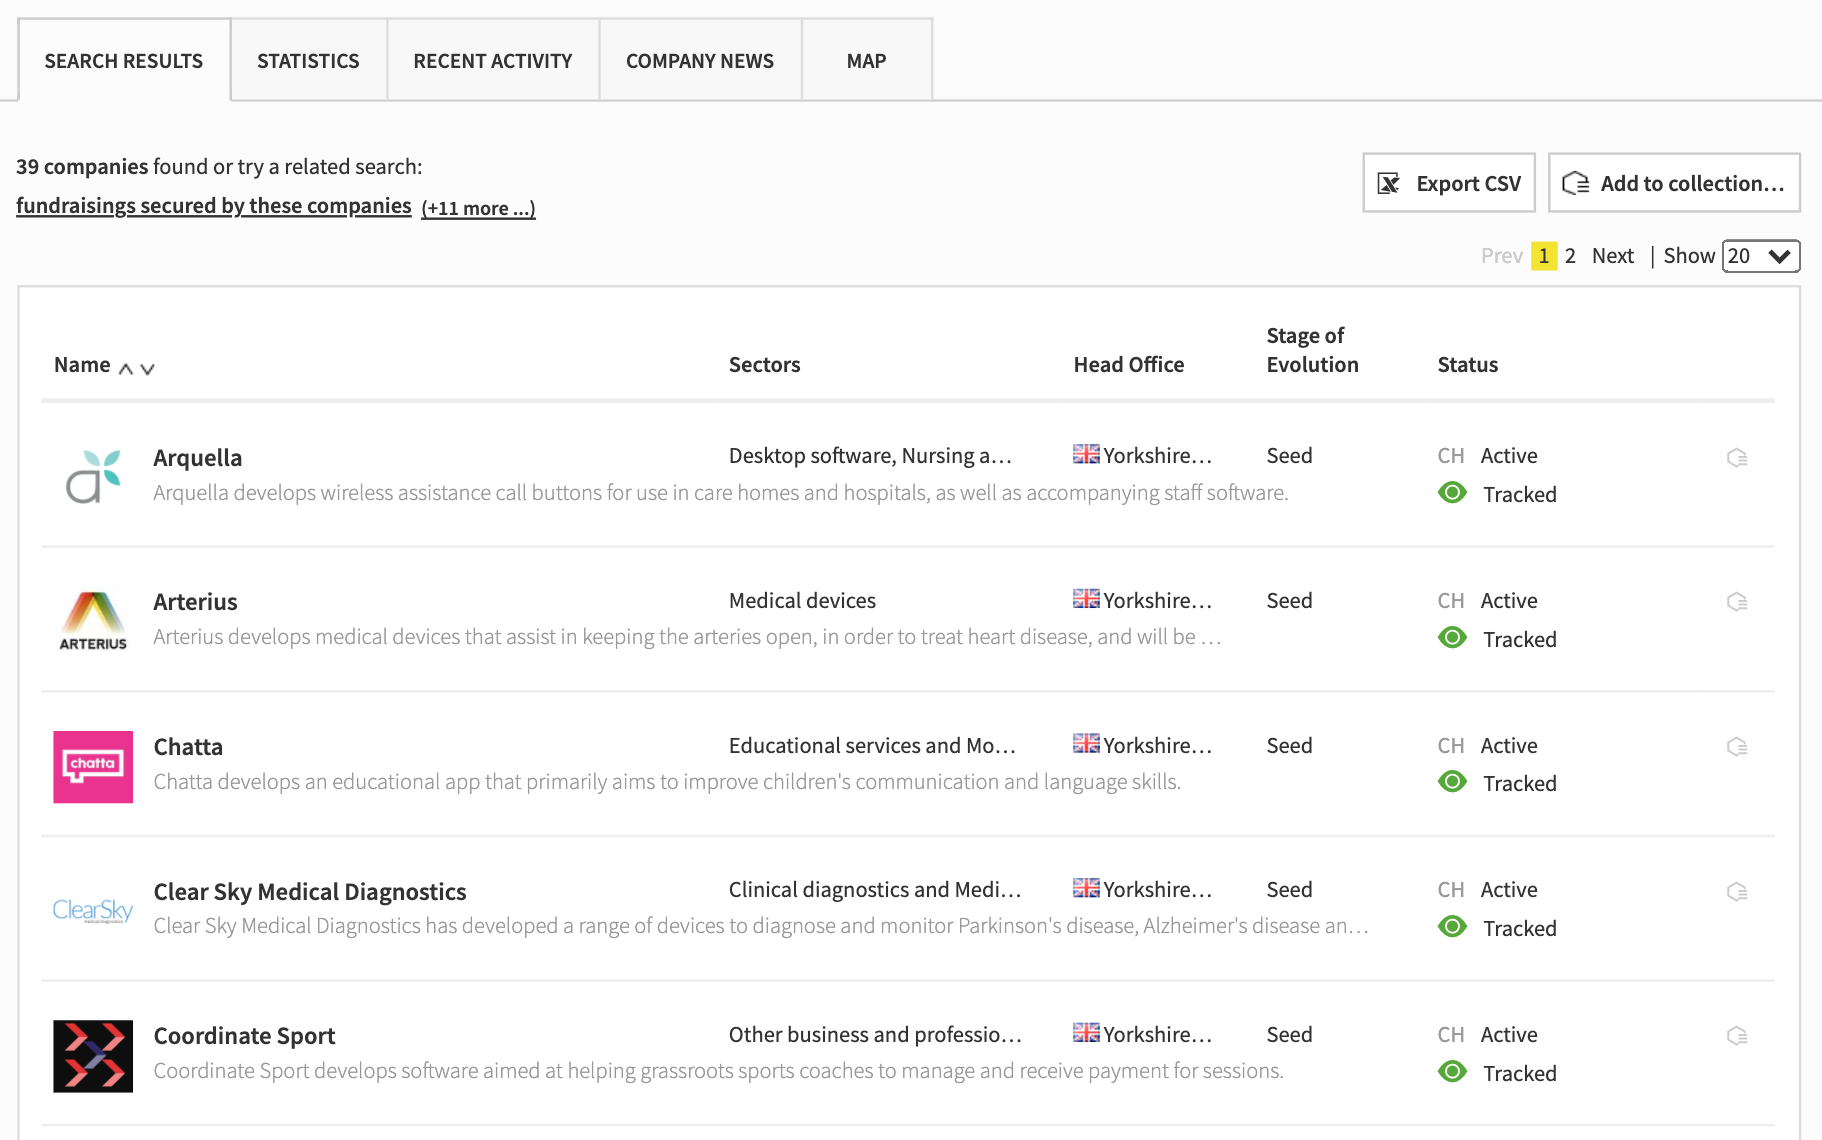Click the add-to-collection icon in Chatta row

point(1737,747)
